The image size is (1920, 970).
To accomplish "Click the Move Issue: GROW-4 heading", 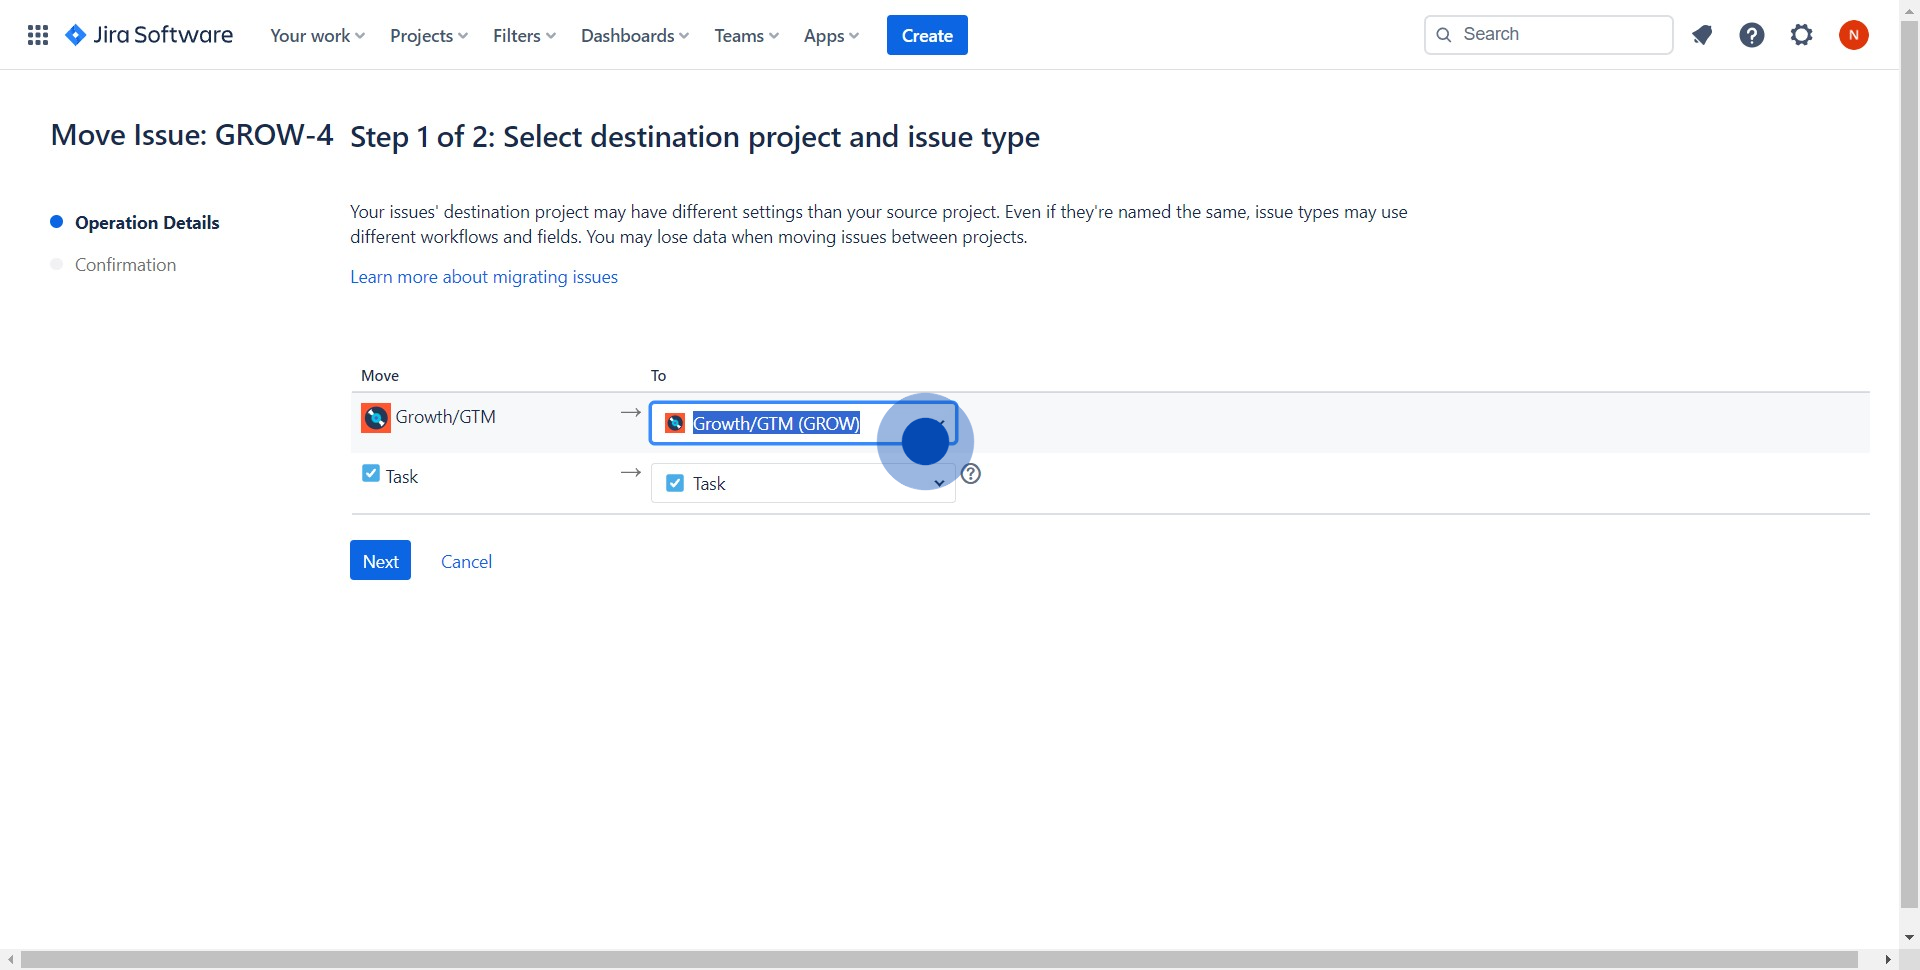I will coord(192,135).
